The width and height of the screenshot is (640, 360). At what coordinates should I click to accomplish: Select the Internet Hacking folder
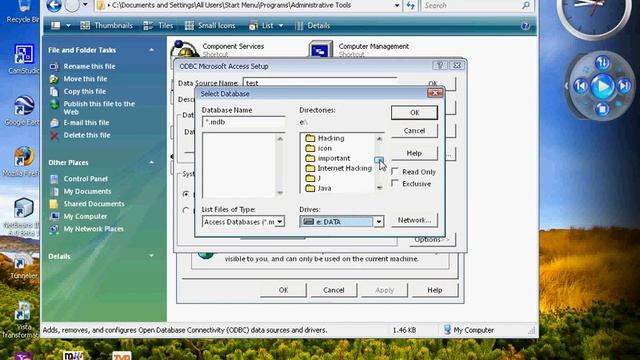[x=338, y=168]
